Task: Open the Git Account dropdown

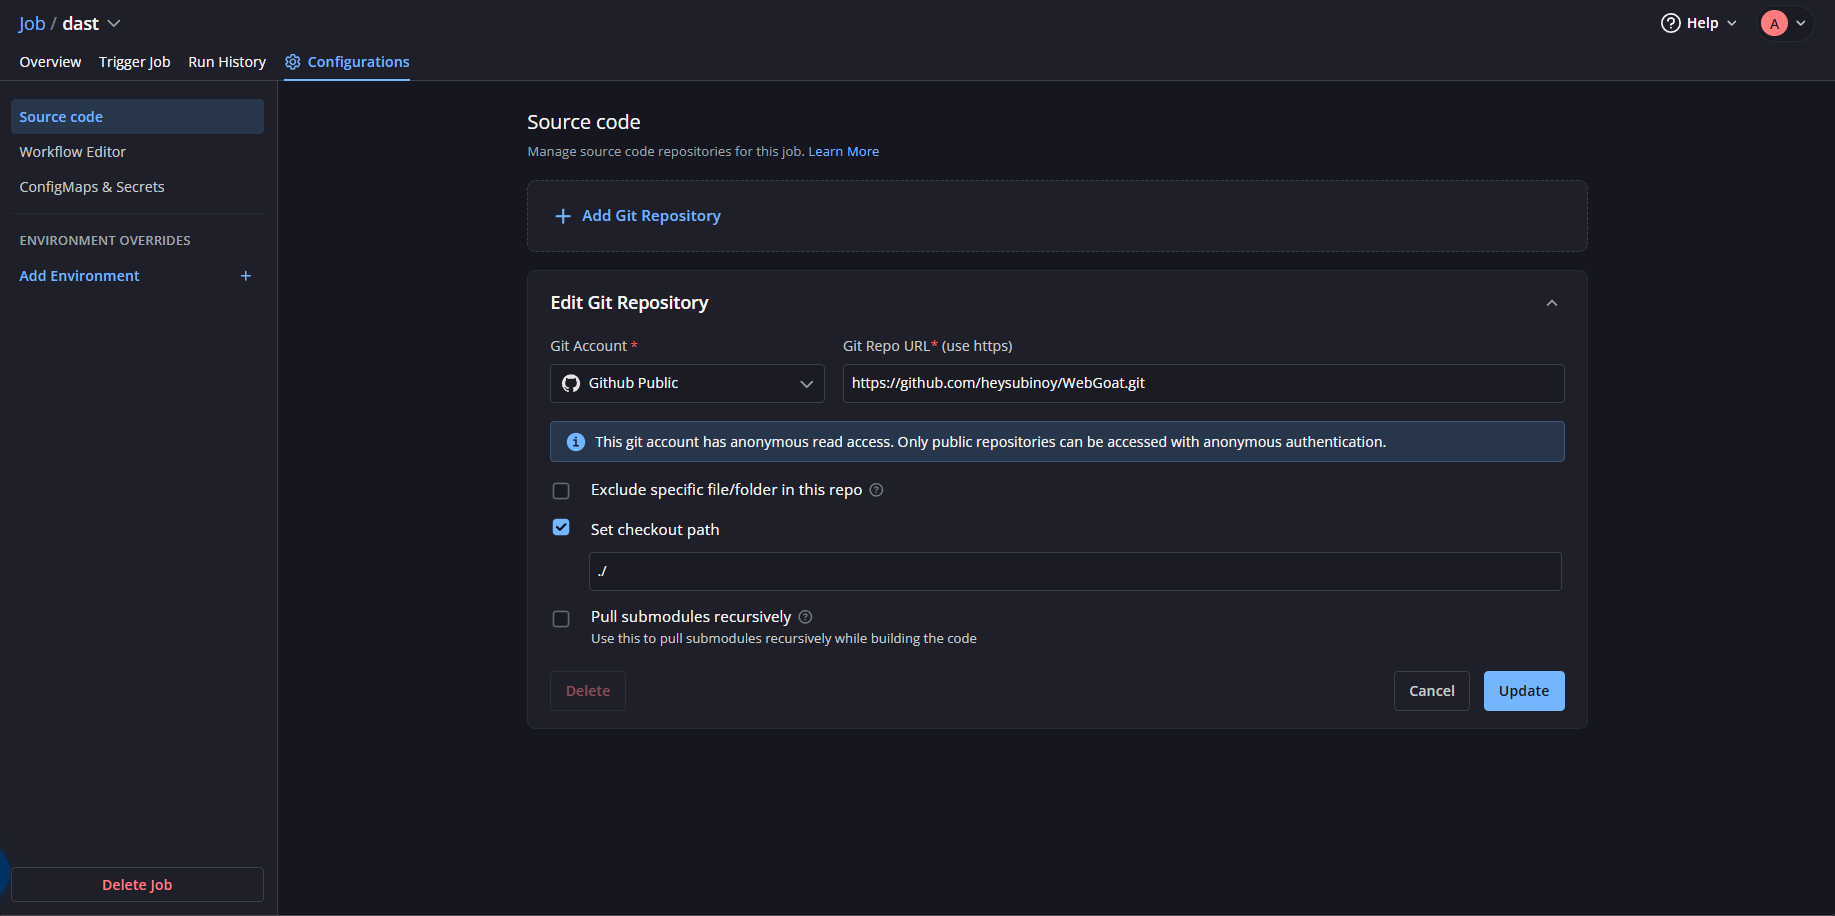Action: [687, 384]
